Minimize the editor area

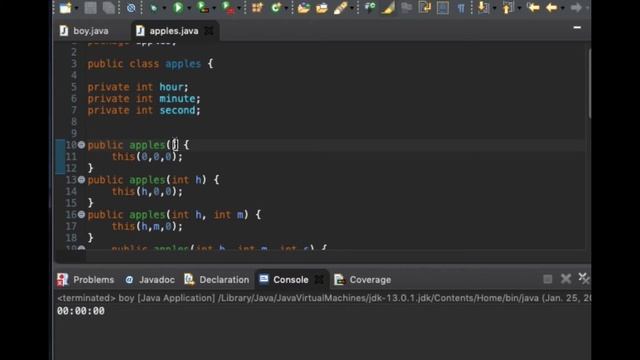click(577, 27)
